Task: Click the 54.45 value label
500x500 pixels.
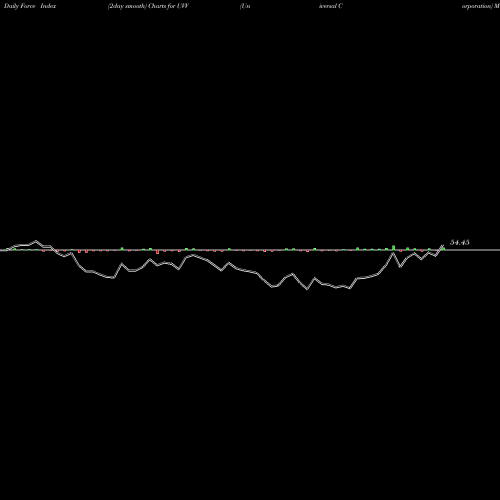Action: [x=460, y=242]
